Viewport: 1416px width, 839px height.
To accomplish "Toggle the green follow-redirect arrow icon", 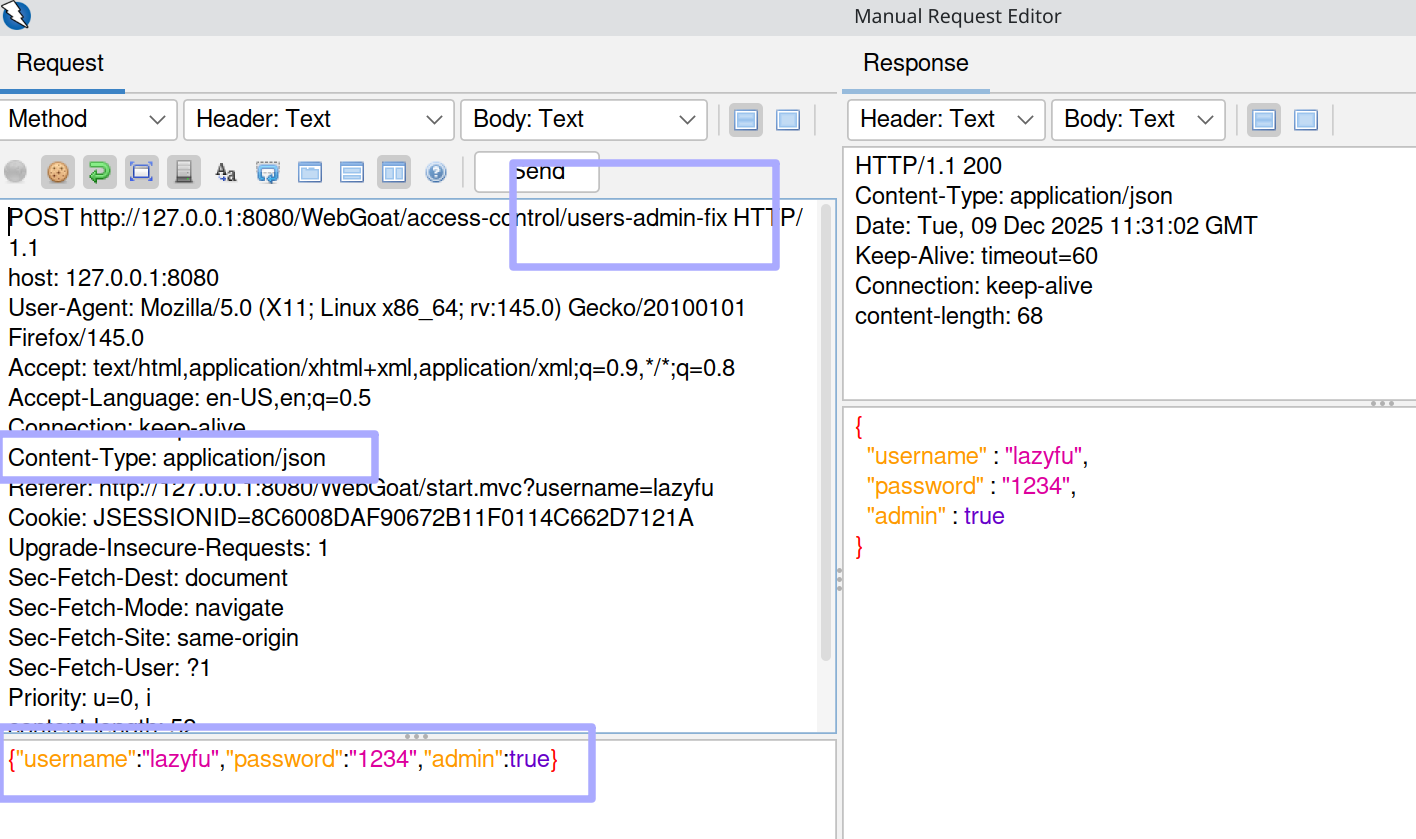I will click(100, 172).
